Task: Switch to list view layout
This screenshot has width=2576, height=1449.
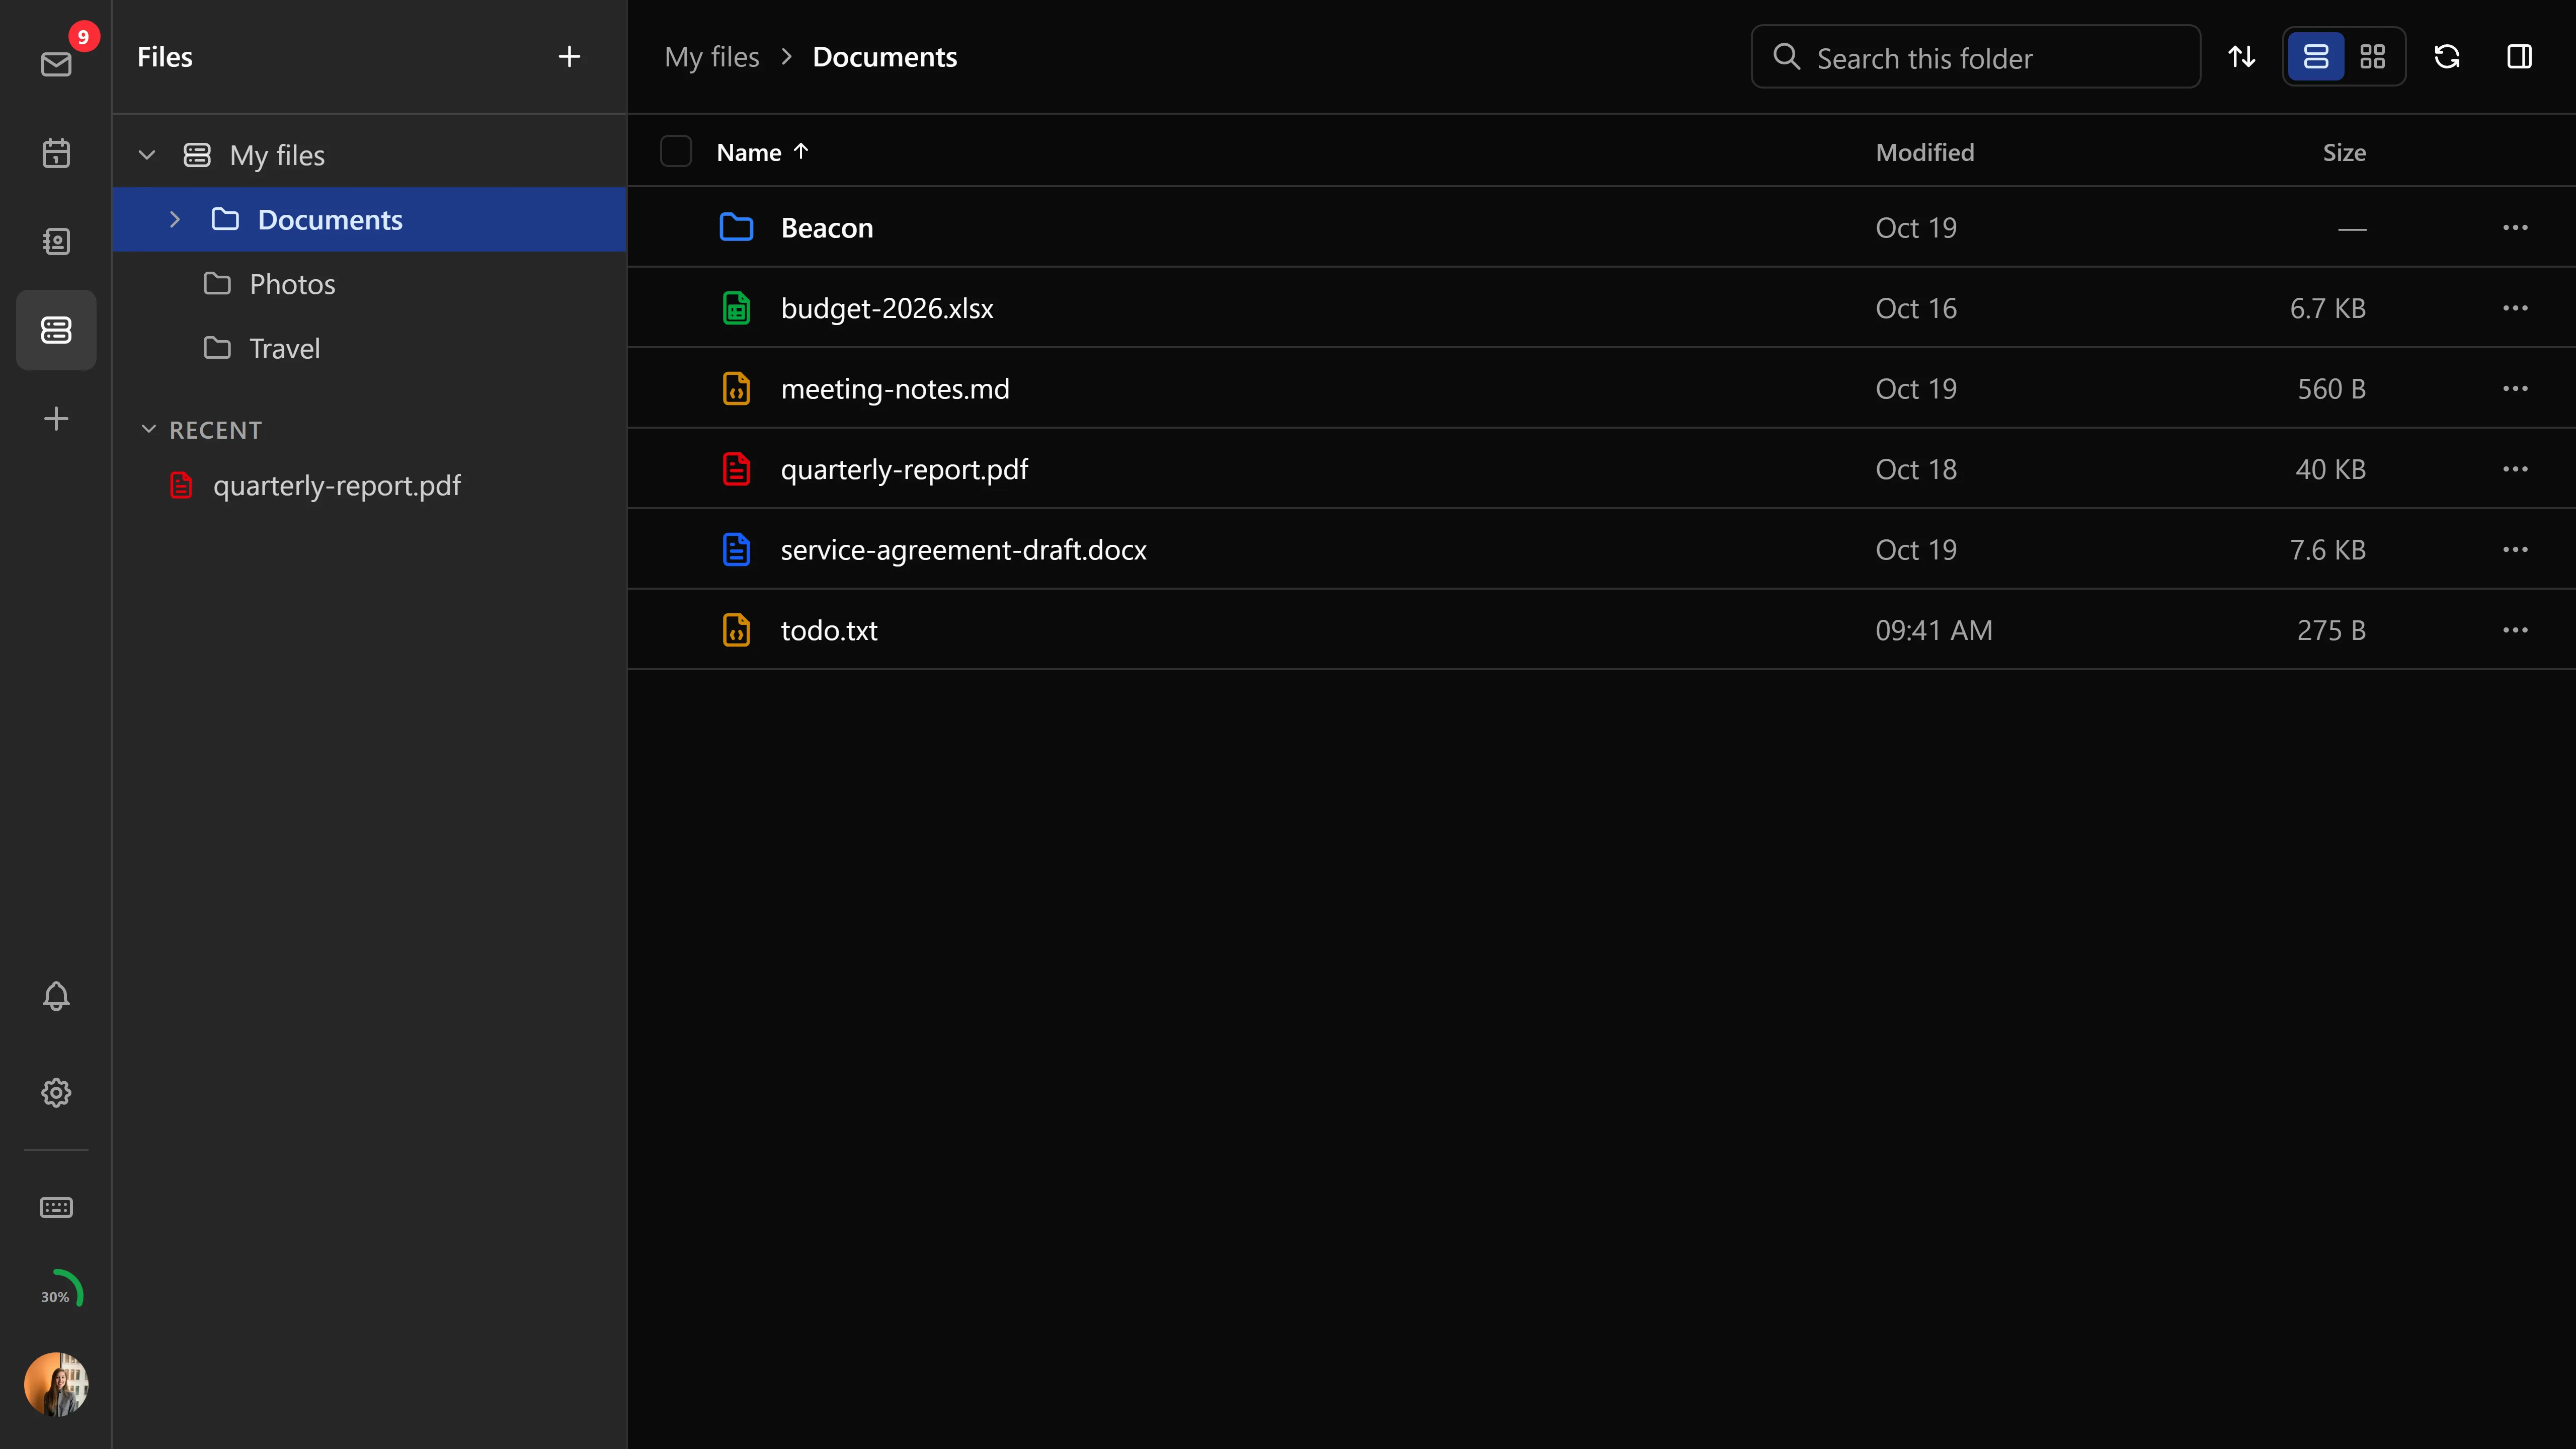Action: (x=2316, y=57)
